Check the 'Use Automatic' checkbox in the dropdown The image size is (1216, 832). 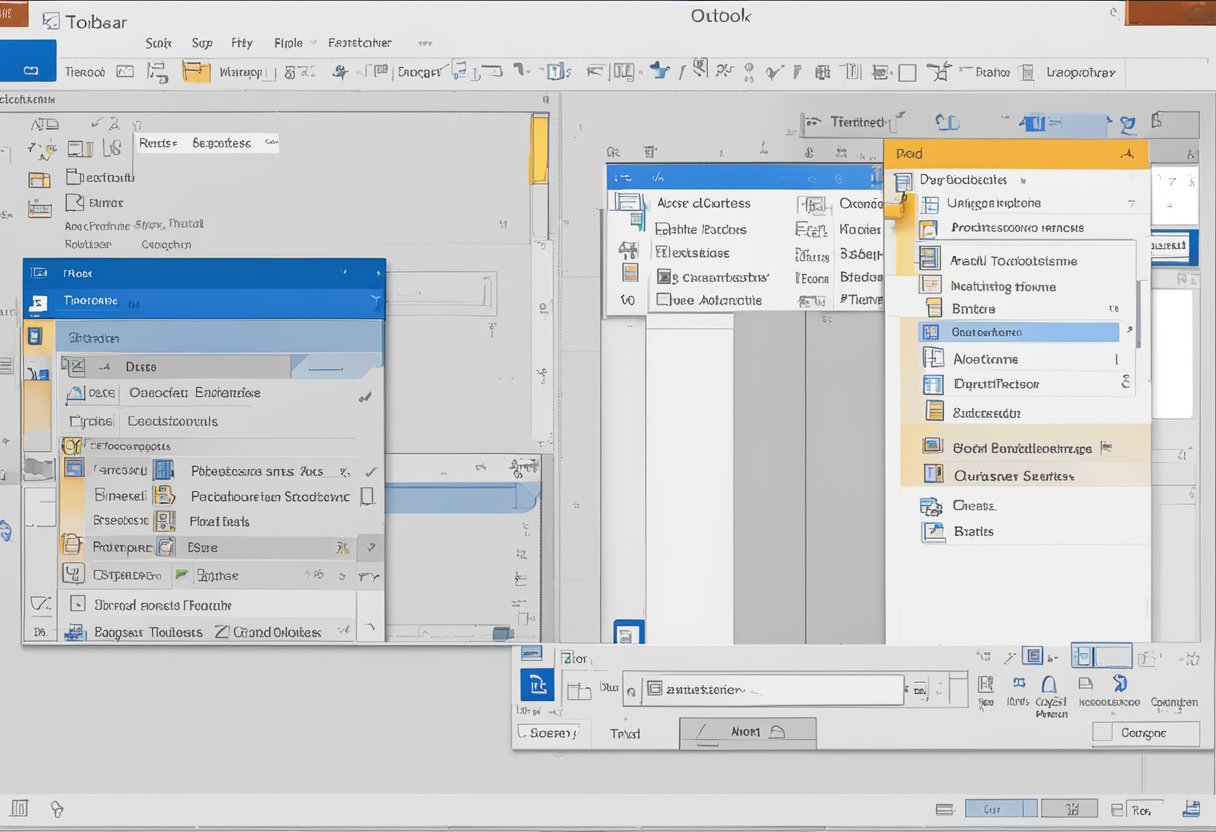(x=663, y=299)
